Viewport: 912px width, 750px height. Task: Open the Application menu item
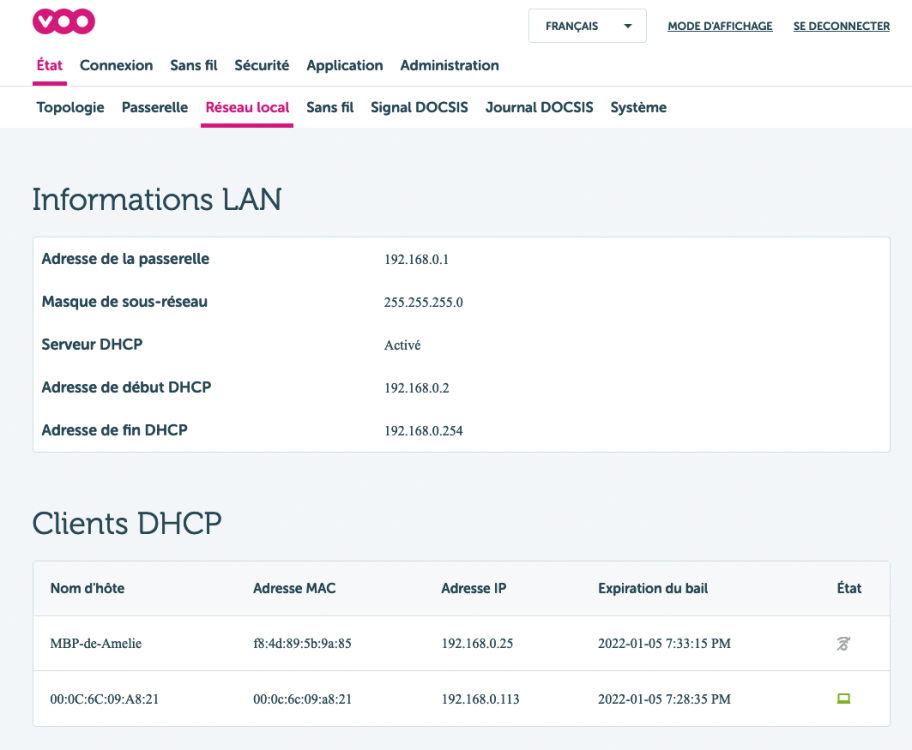[x=344, y=66]
